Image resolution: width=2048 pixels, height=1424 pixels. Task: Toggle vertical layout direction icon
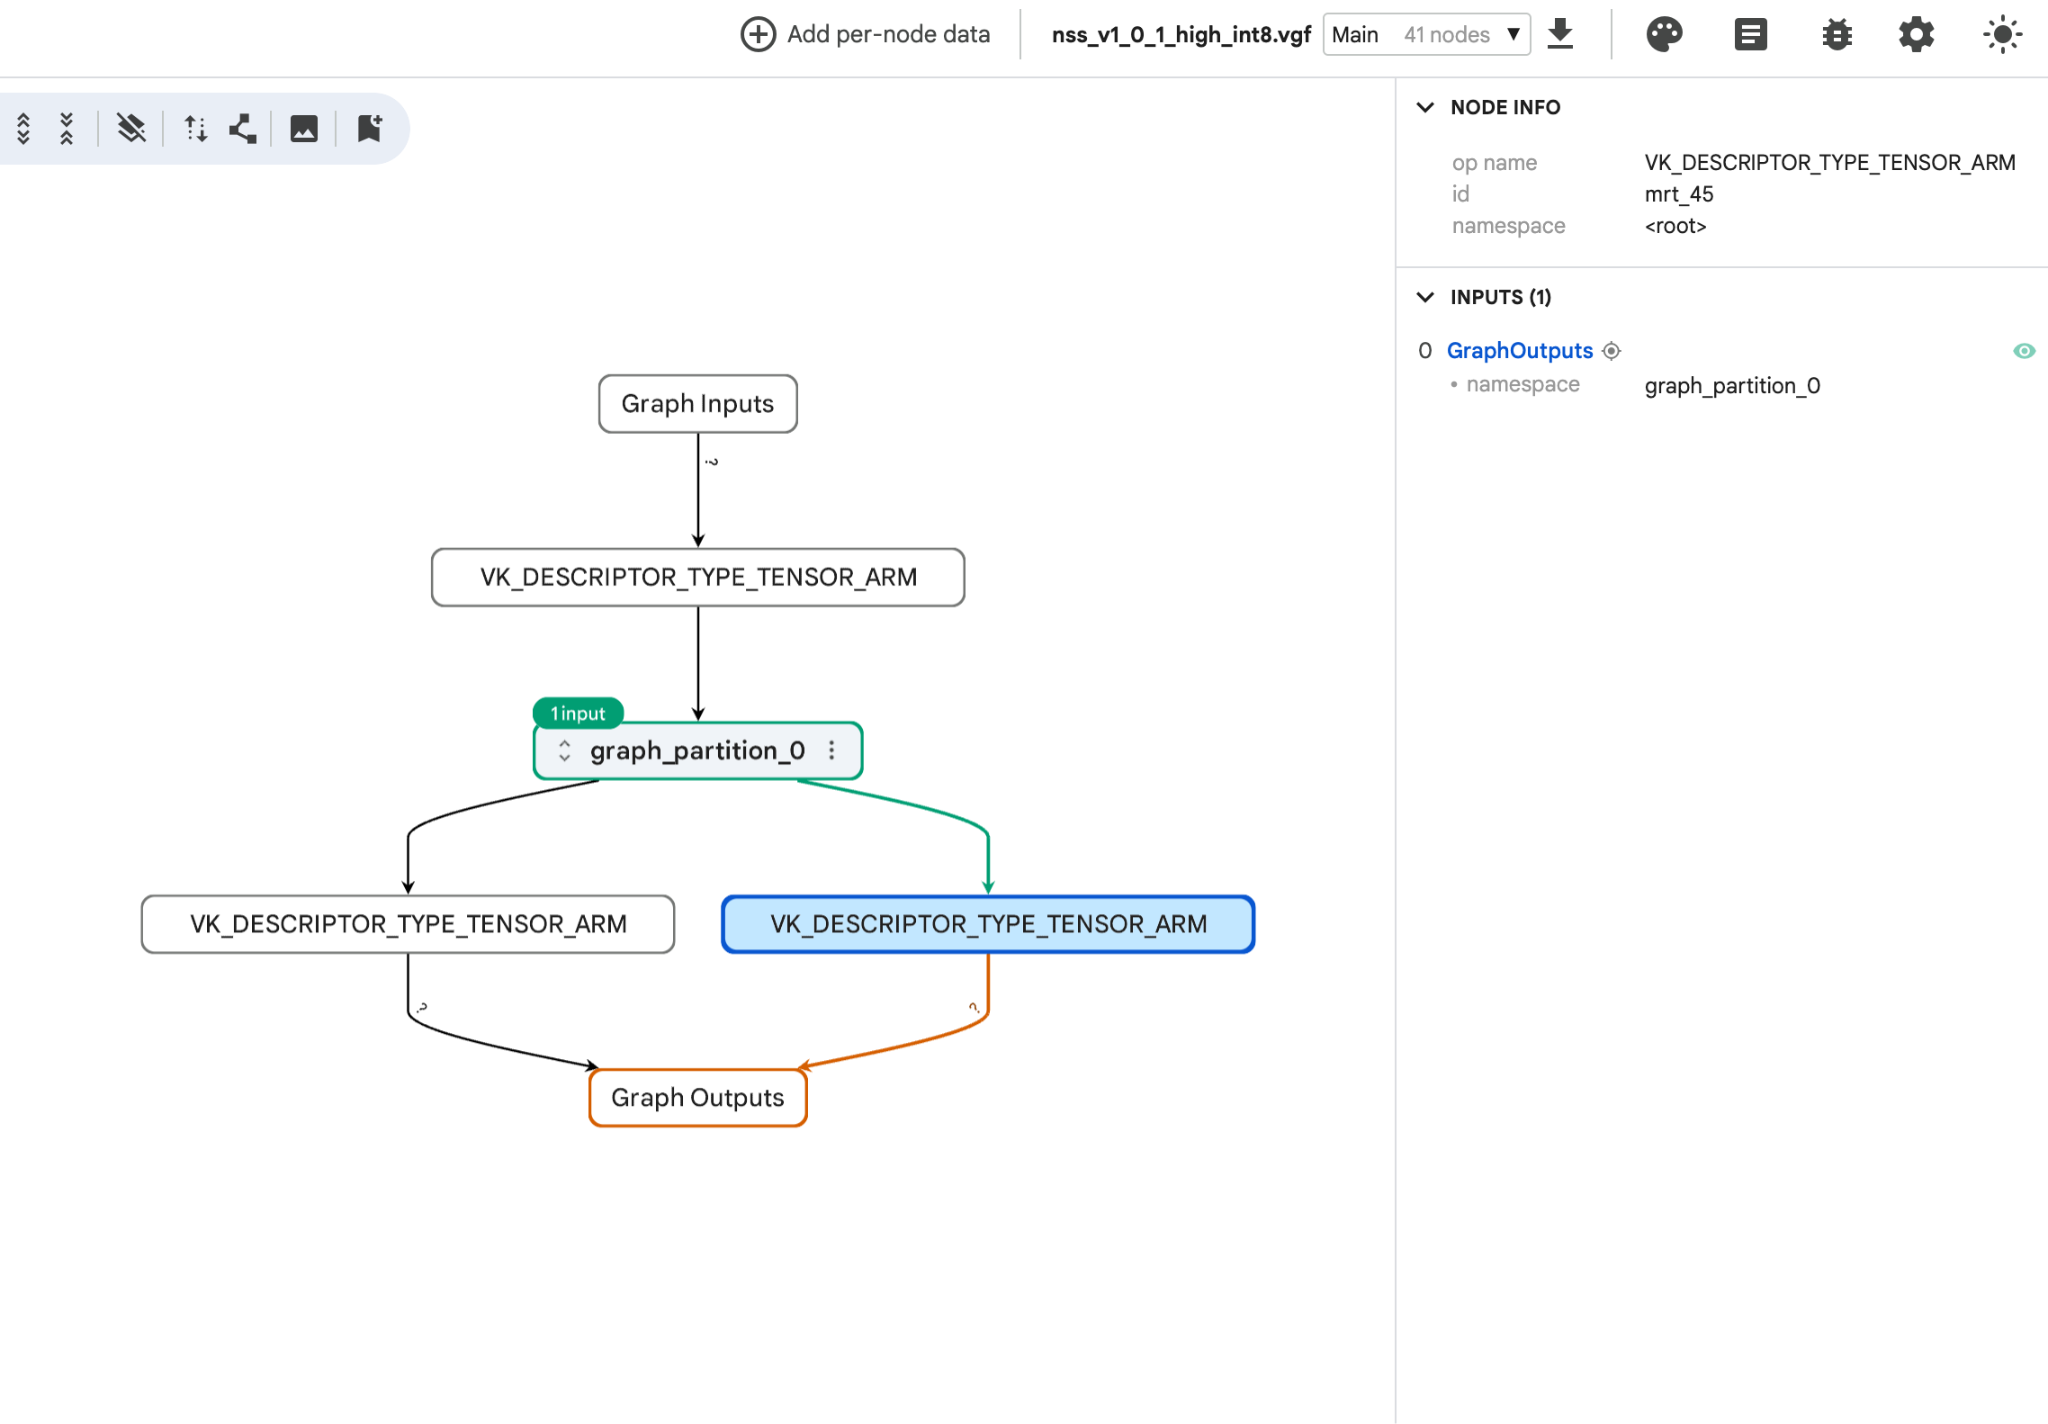click(196, 128)
